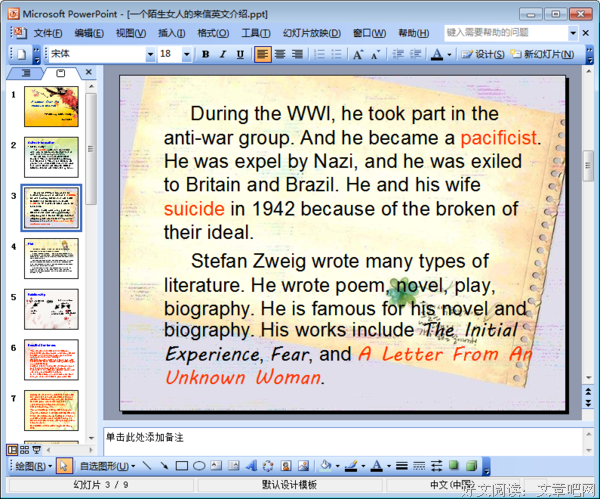Image resolution: width=600 pixels, height=499 pixels.
Task: Enable center alignment
Action: [x=280, y=54]
